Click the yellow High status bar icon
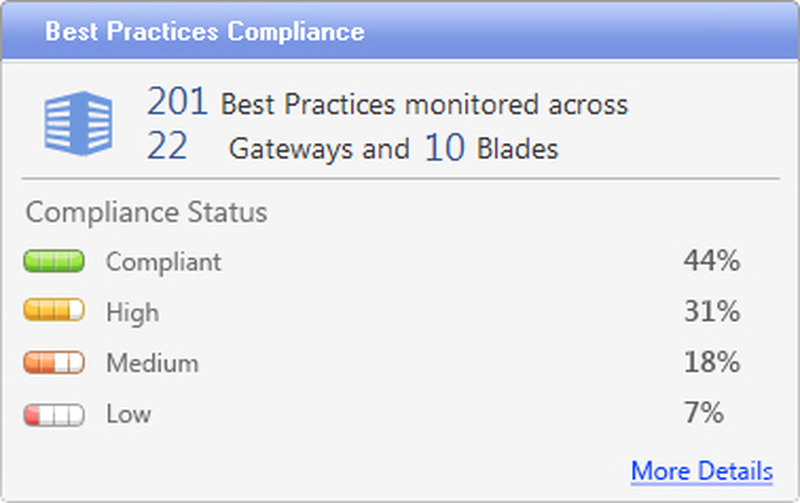 53,312
